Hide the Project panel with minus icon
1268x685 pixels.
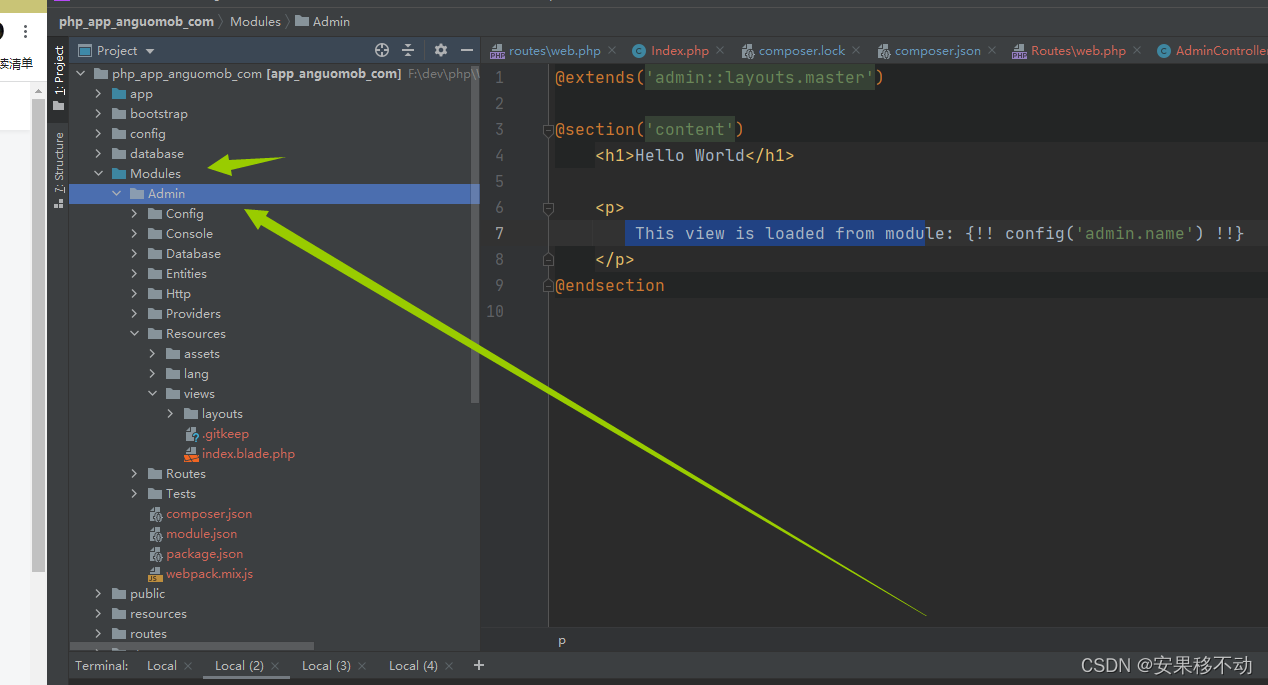coord(468,50)
